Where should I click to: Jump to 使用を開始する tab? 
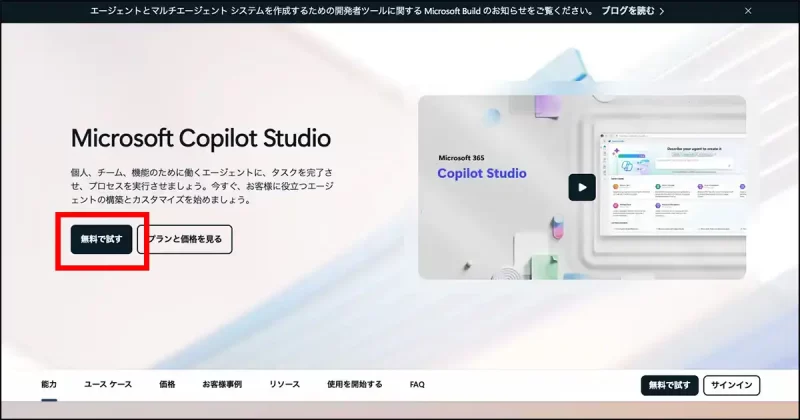coord(355,384)
